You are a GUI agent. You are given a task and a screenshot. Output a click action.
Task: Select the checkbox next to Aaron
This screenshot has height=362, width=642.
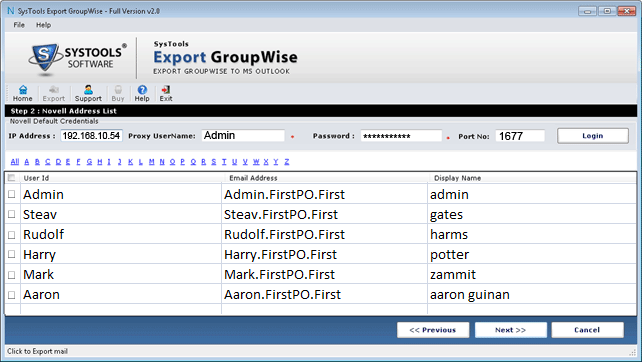pos(11,295)
